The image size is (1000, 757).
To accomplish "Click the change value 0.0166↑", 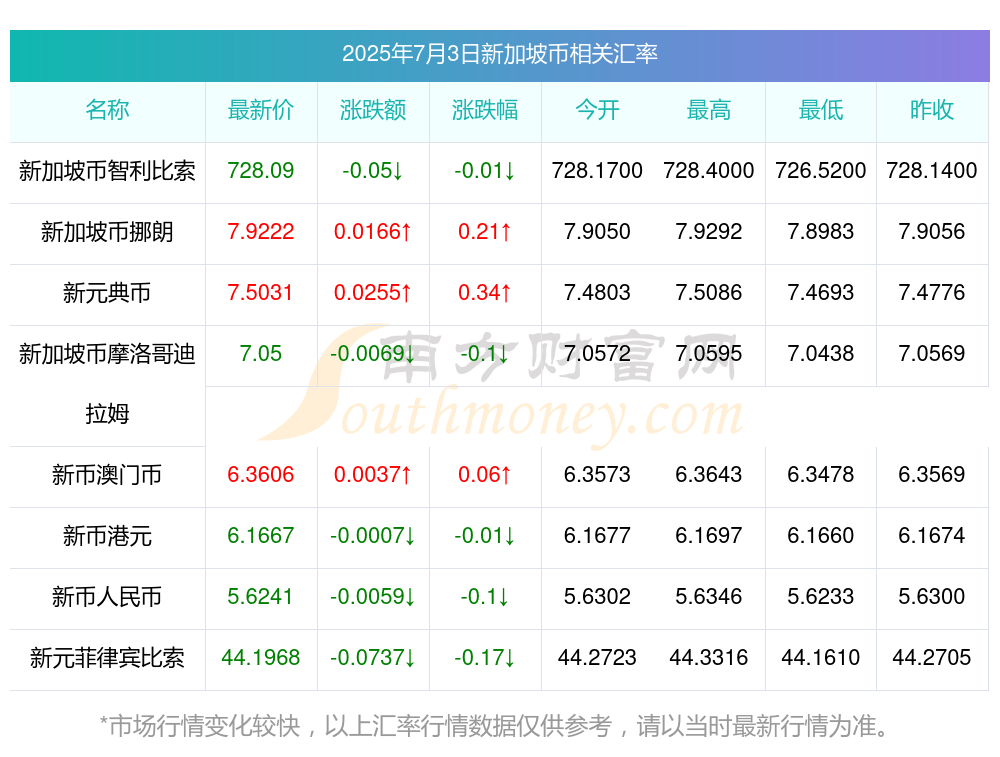I will [372, 232].
